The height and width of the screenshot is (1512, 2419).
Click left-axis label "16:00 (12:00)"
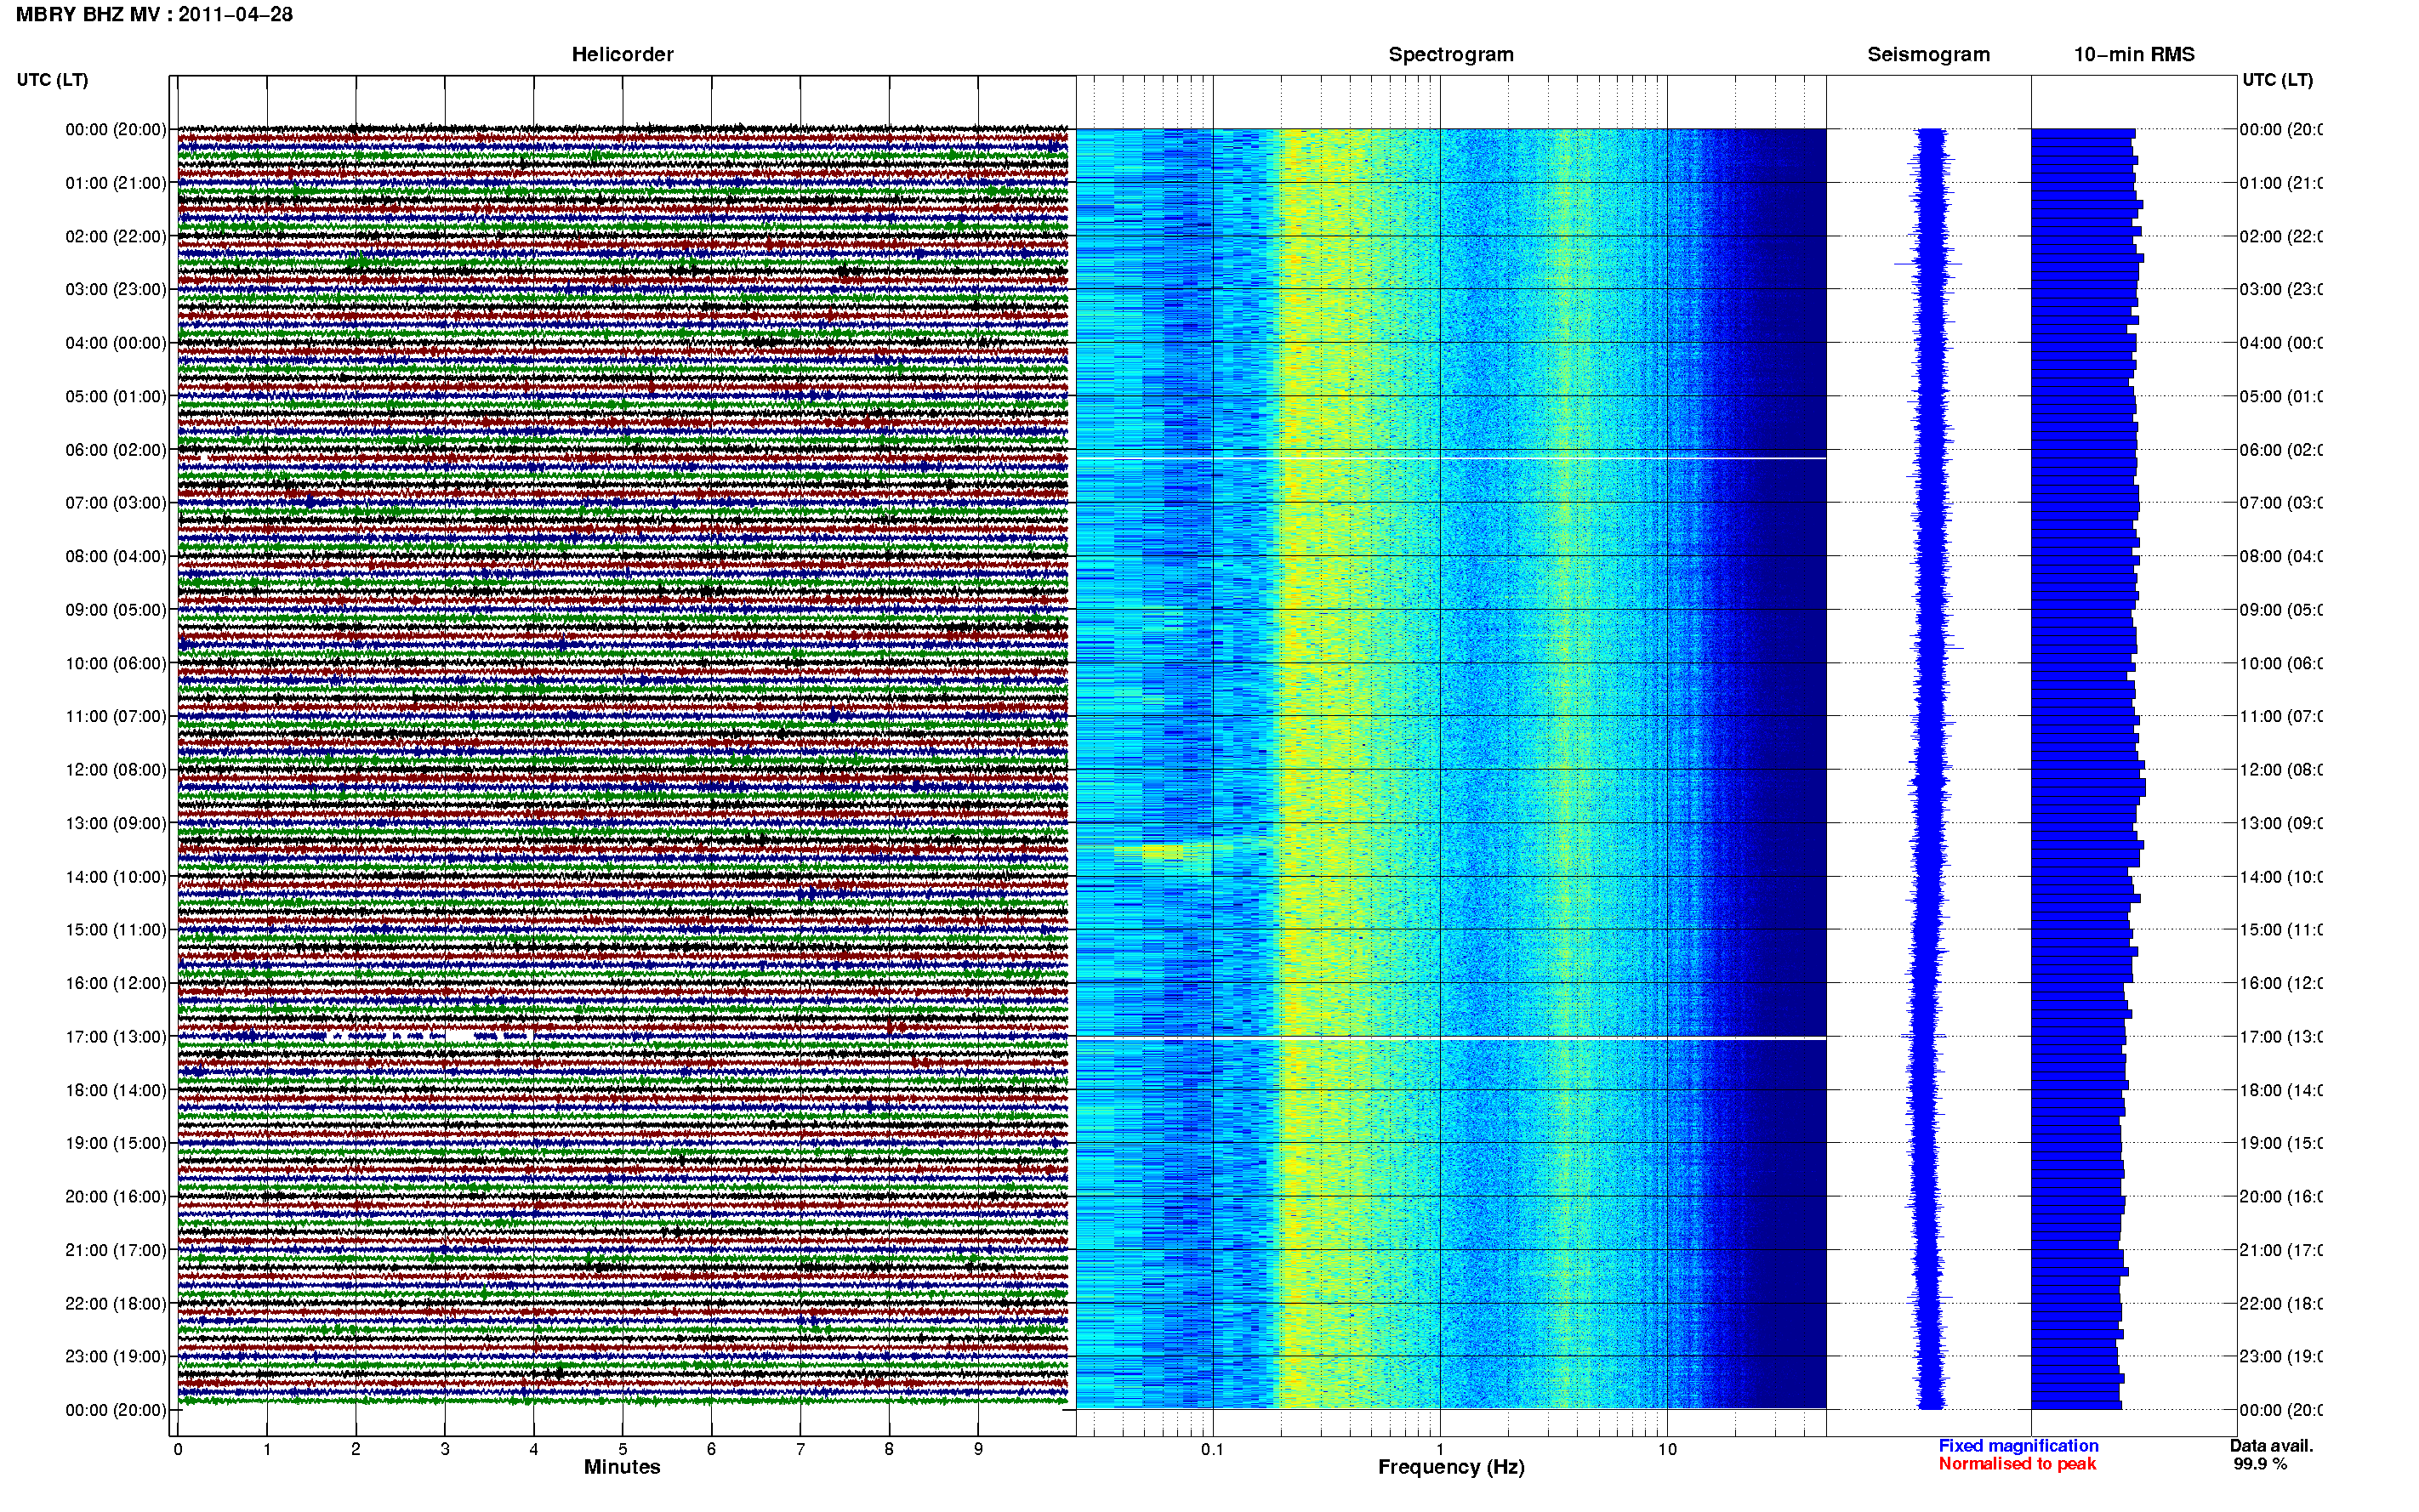pyautogui.click(x=116, y=983)
